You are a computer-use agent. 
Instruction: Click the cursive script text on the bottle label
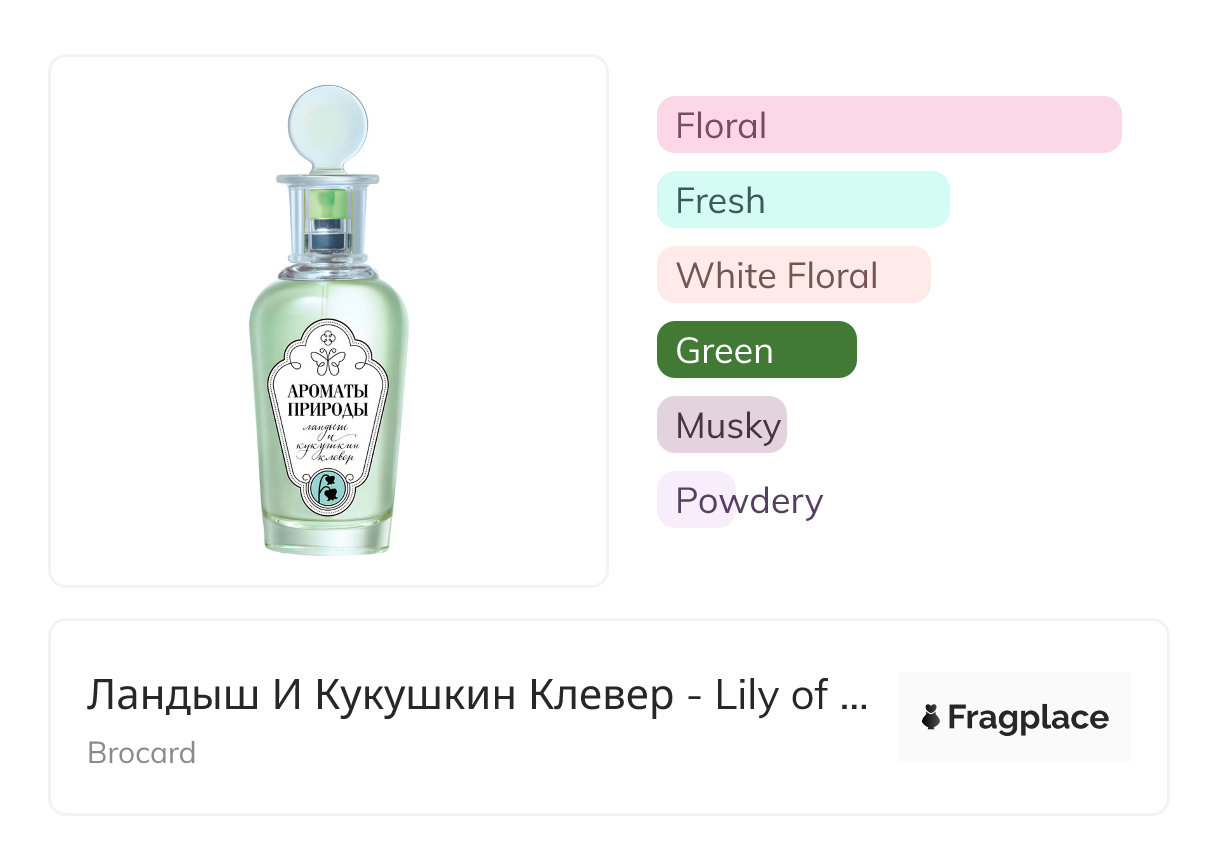pos(328,440)
